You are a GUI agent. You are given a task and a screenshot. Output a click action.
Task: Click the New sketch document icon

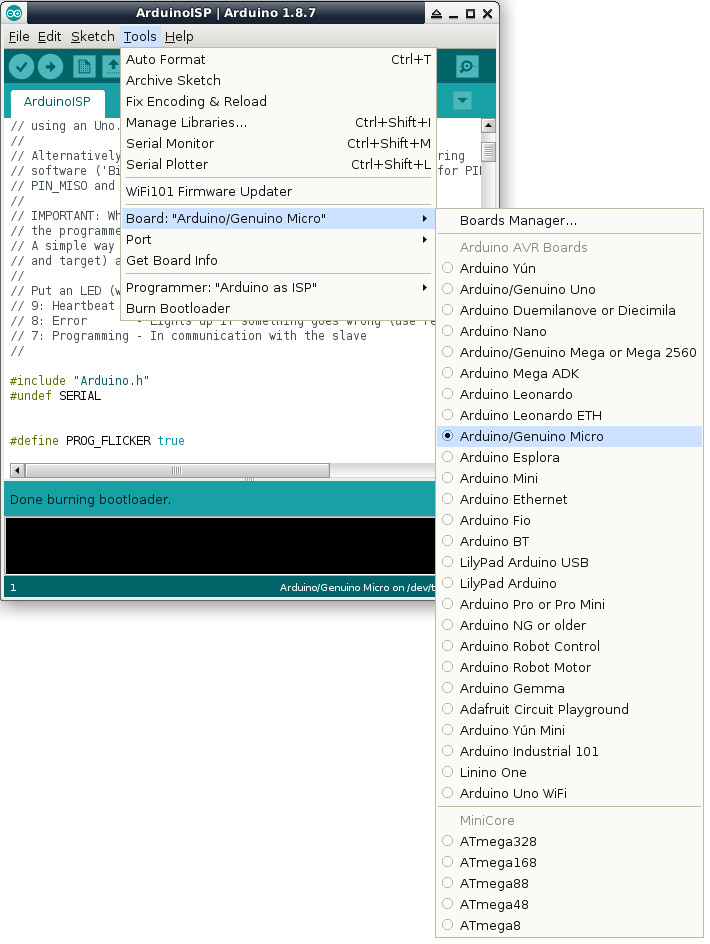(84, 66)
